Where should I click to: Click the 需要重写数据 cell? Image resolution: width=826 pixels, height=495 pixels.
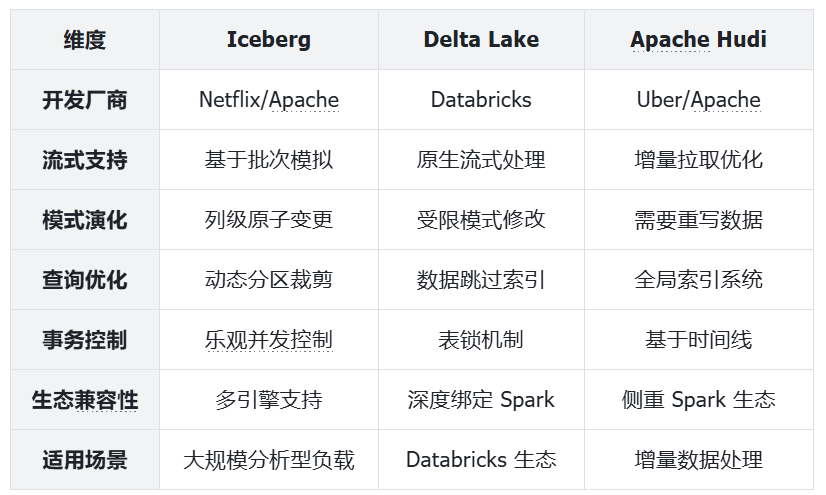[x=698, y=220]
